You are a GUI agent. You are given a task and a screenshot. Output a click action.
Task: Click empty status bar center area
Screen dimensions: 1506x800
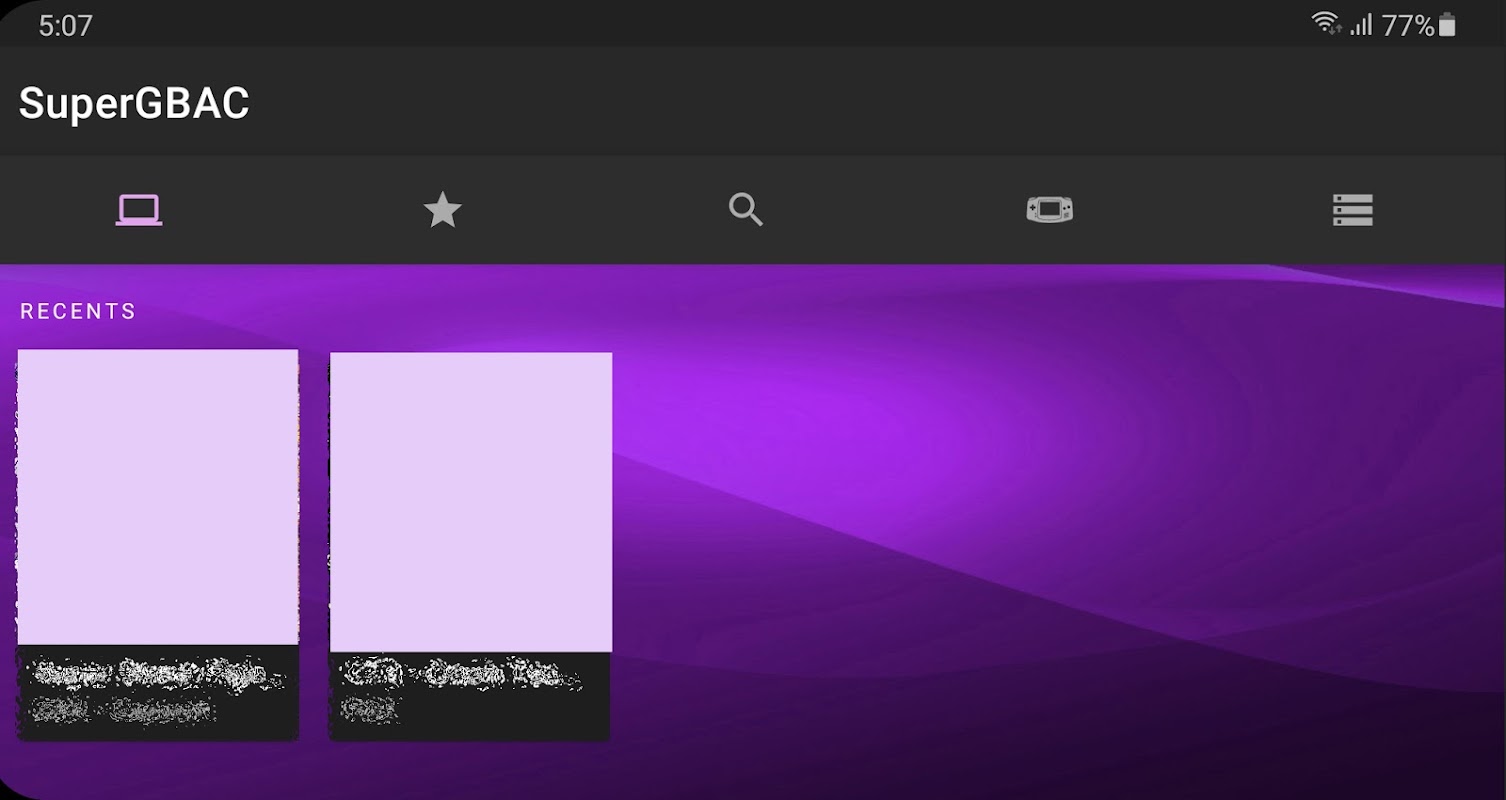pyautogui.click(x=700, y=24)
